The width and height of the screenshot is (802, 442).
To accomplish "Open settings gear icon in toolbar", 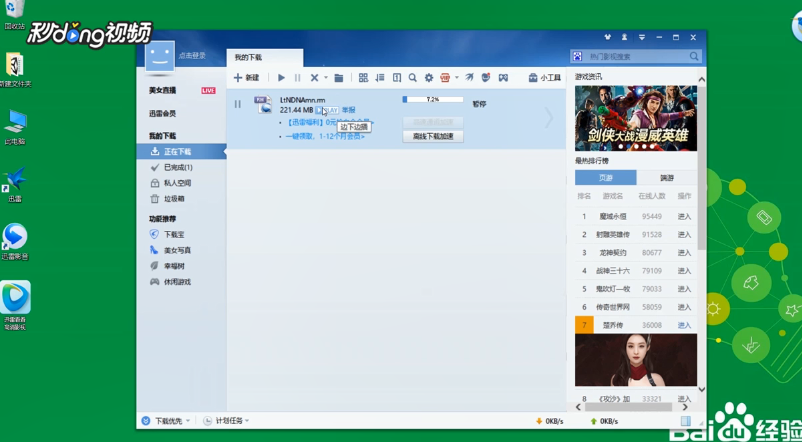I will click(x=429, y=78).
